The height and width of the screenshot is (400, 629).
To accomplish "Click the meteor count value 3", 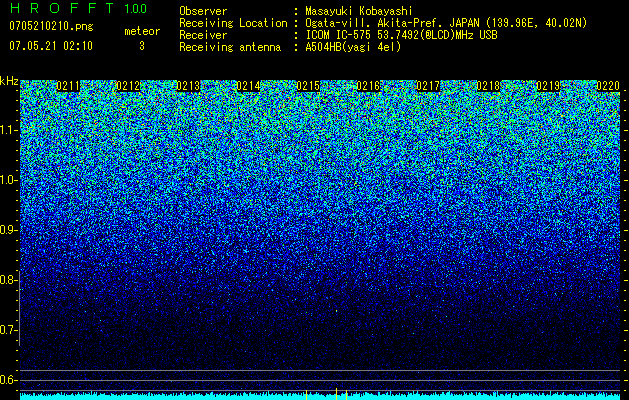I will pyautogui.click(x=142, y=46).
